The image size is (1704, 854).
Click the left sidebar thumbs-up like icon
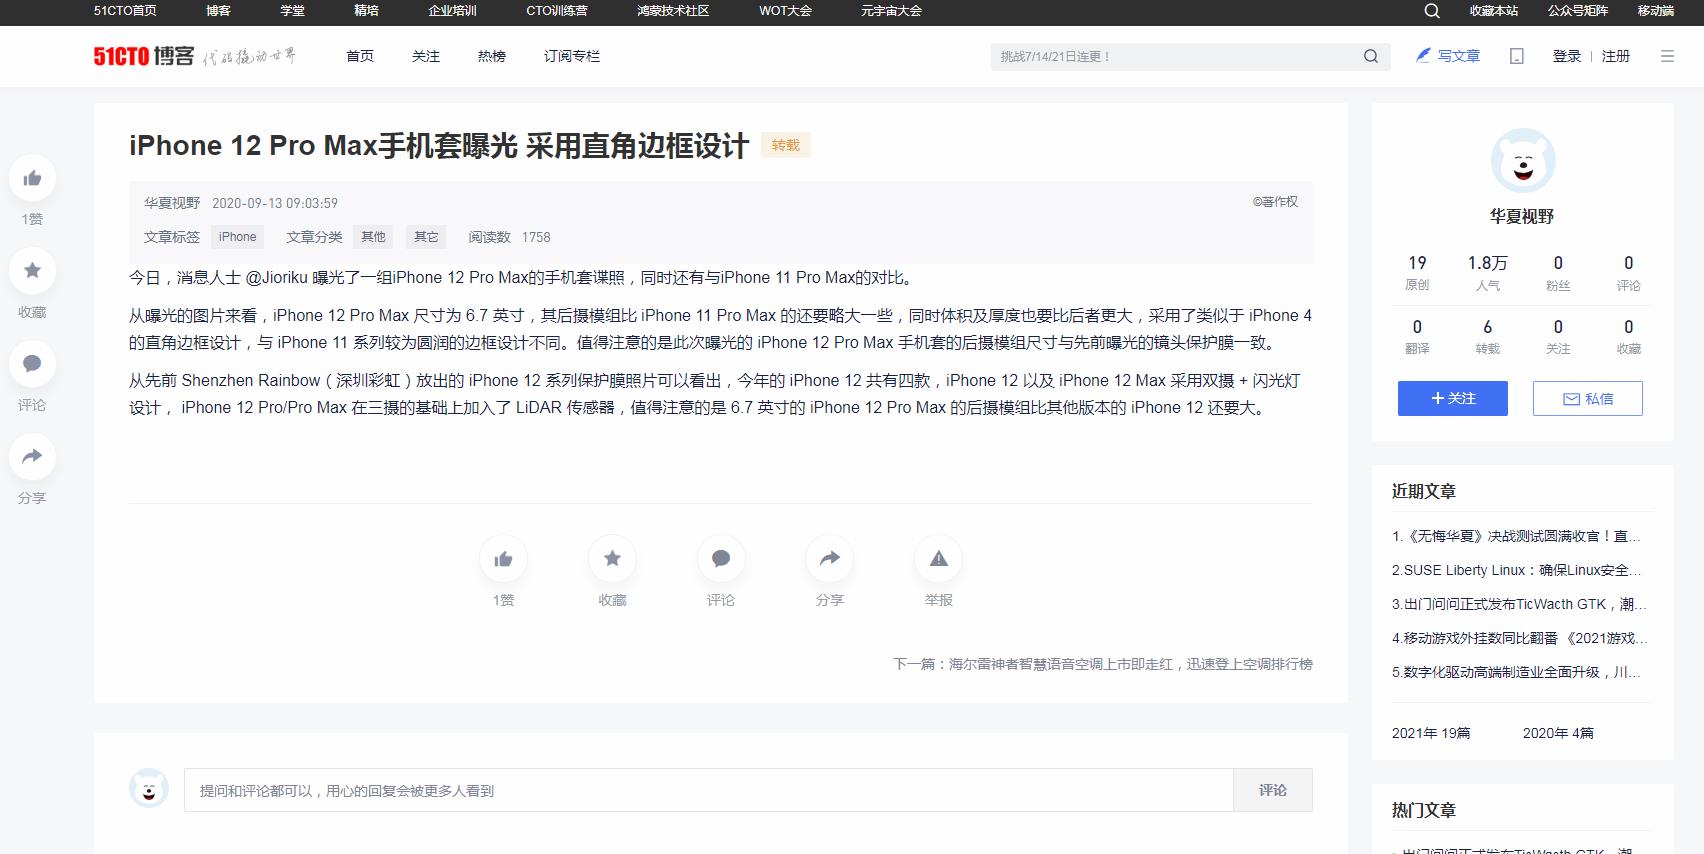[x=32, y=178]
